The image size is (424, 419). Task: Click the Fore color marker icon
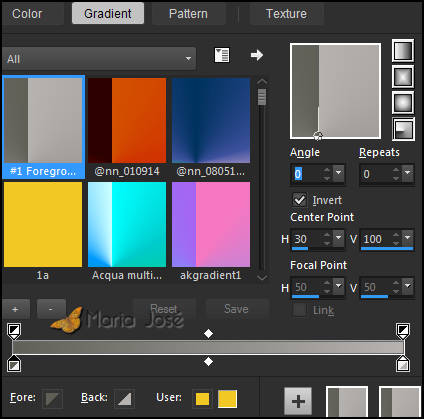tap(52, 398)
